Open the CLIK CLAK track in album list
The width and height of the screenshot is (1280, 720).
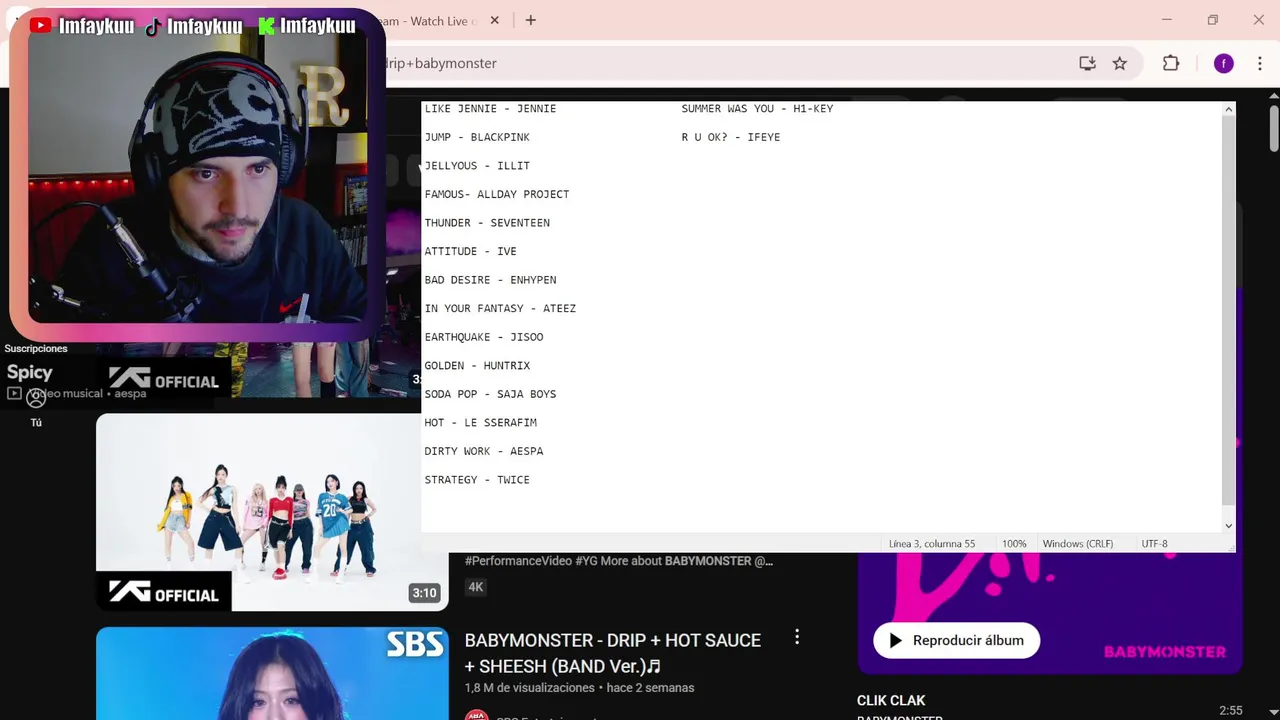(891, 701)
